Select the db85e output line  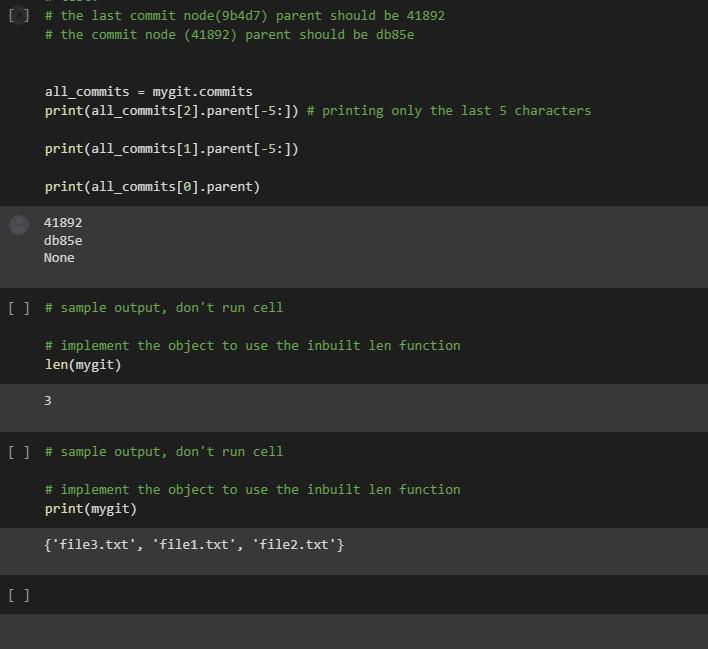[63, 241]
